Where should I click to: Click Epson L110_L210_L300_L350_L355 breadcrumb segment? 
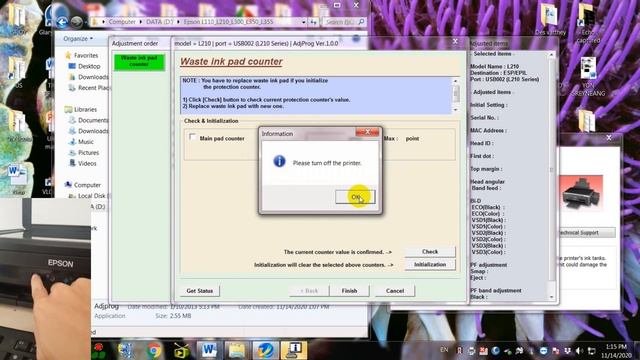tap(228, 22)
